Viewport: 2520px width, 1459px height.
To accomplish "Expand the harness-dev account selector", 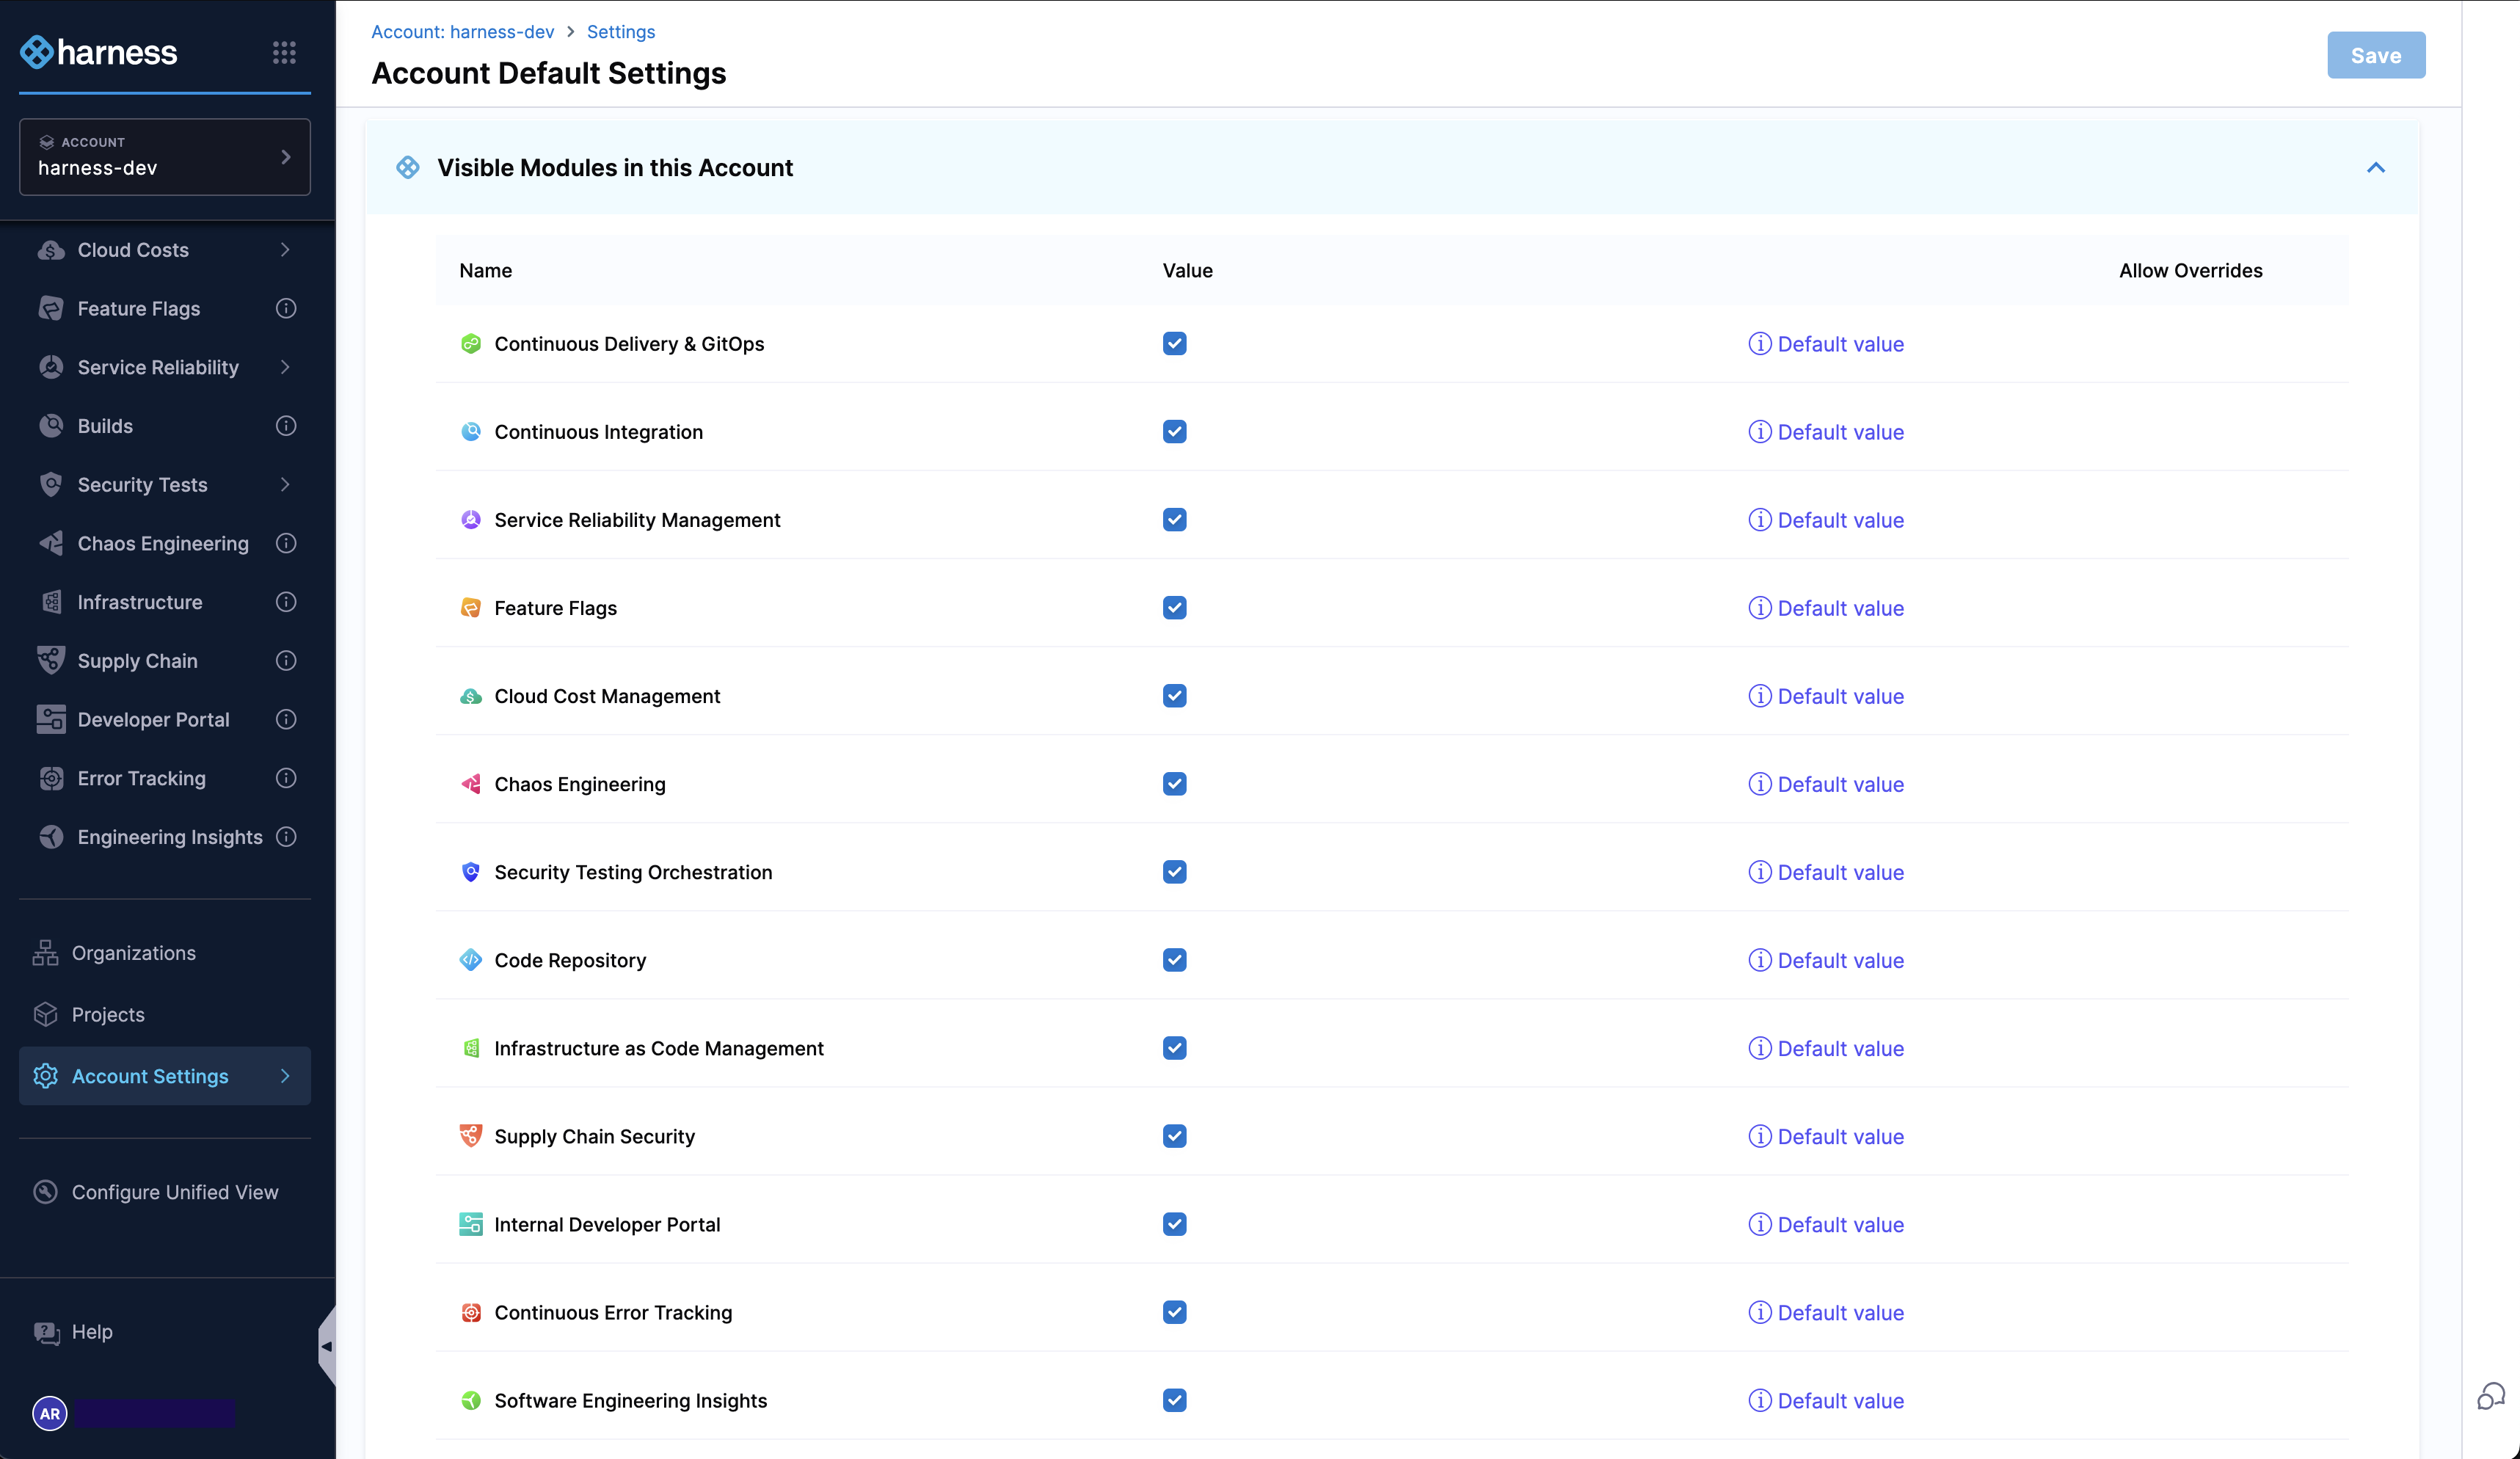I will [165, 157].
